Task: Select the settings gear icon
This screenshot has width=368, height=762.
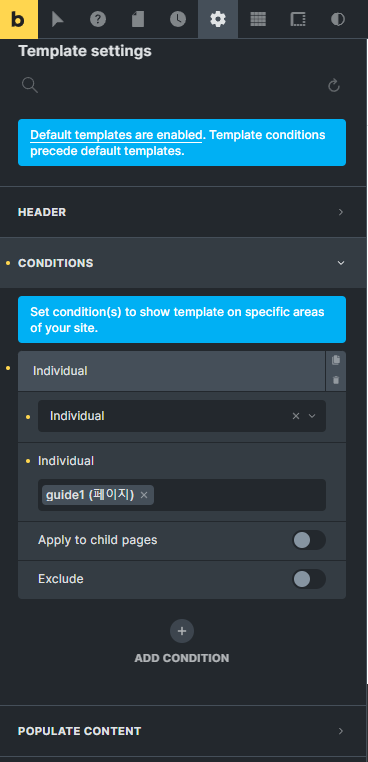Action: click(x=218, y=19)
